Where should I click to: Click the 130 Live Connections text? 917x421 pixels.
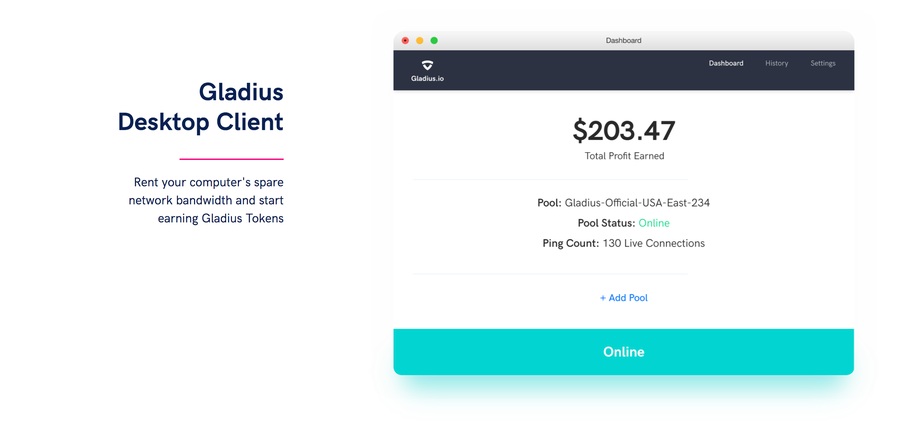tap(654, 243)
